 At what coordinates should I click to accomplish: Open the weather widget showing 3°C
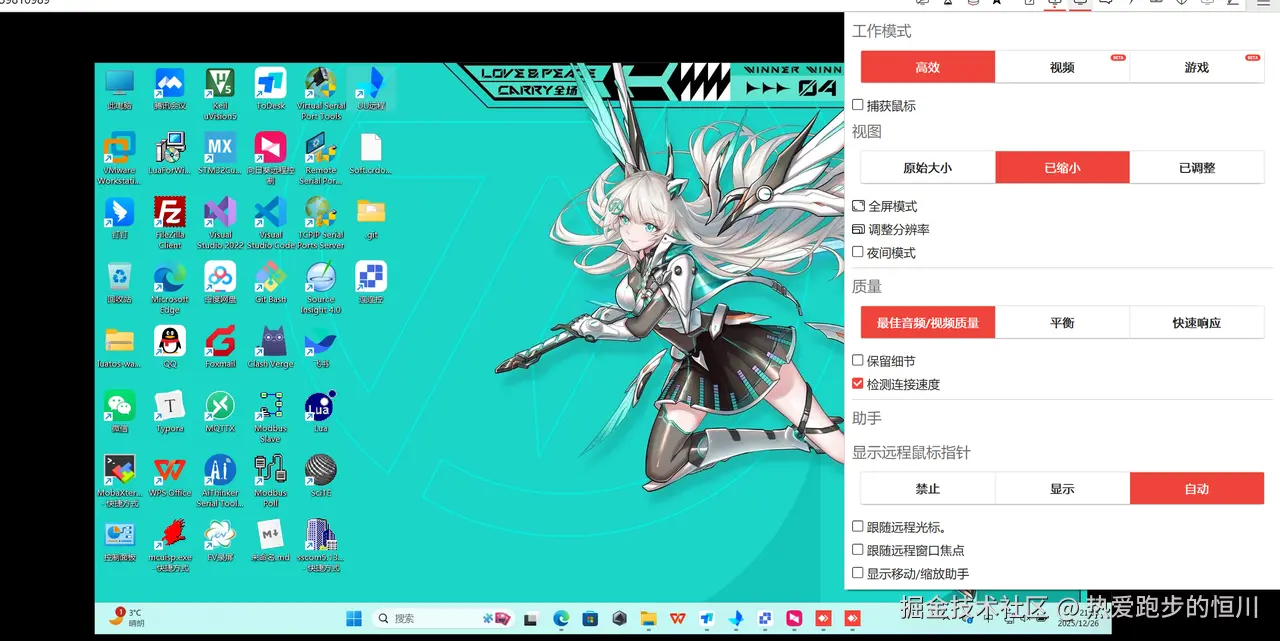[126, 617]
